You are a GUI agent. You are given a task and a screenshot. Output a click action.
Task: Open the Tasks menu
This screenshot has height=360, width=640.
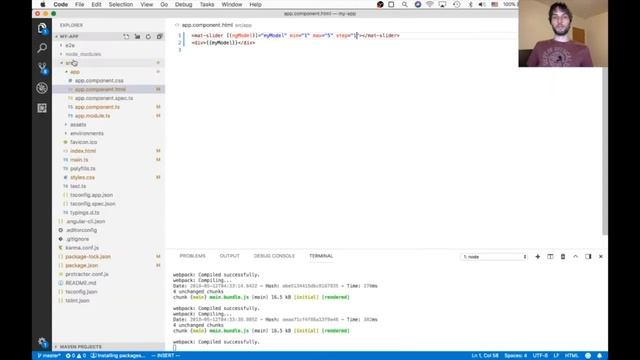click(207, 4)
